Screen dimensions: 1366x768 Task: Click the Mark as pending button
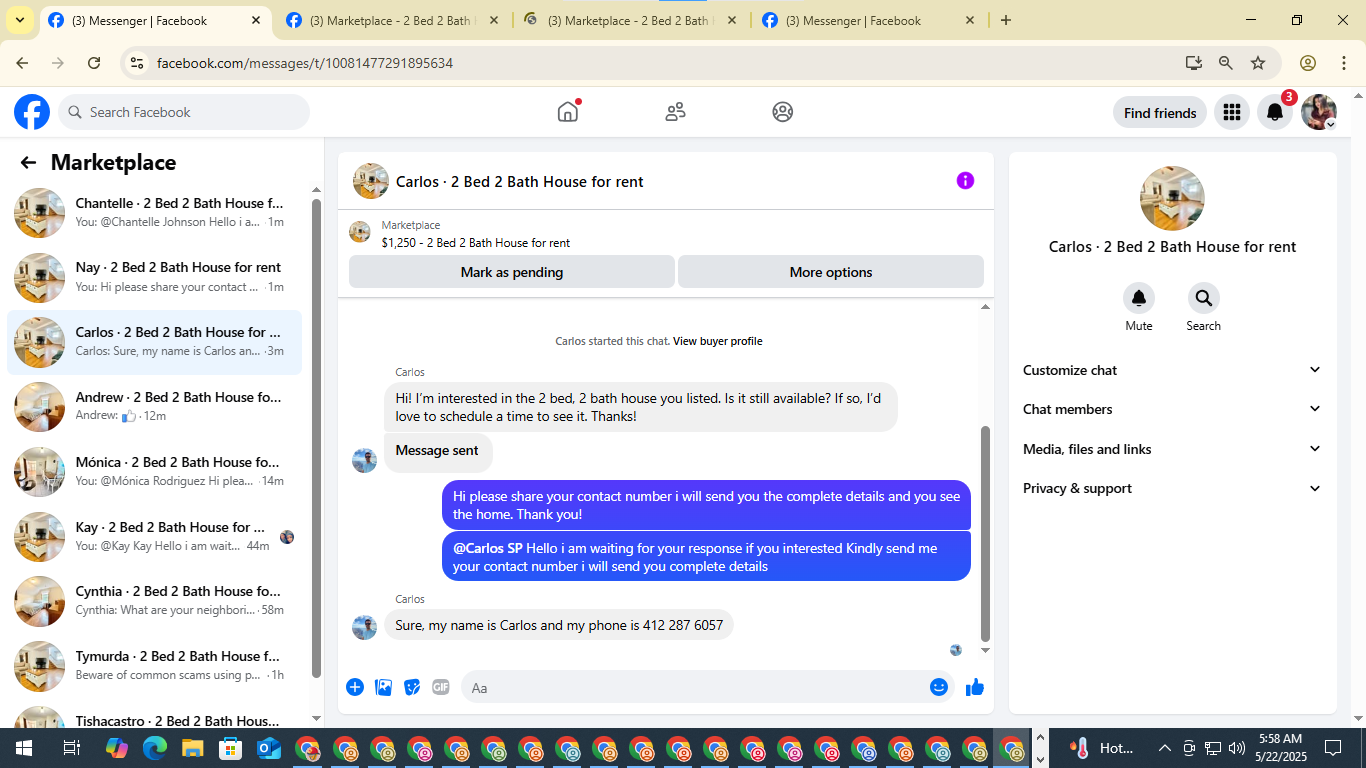[x=512, y=272]
